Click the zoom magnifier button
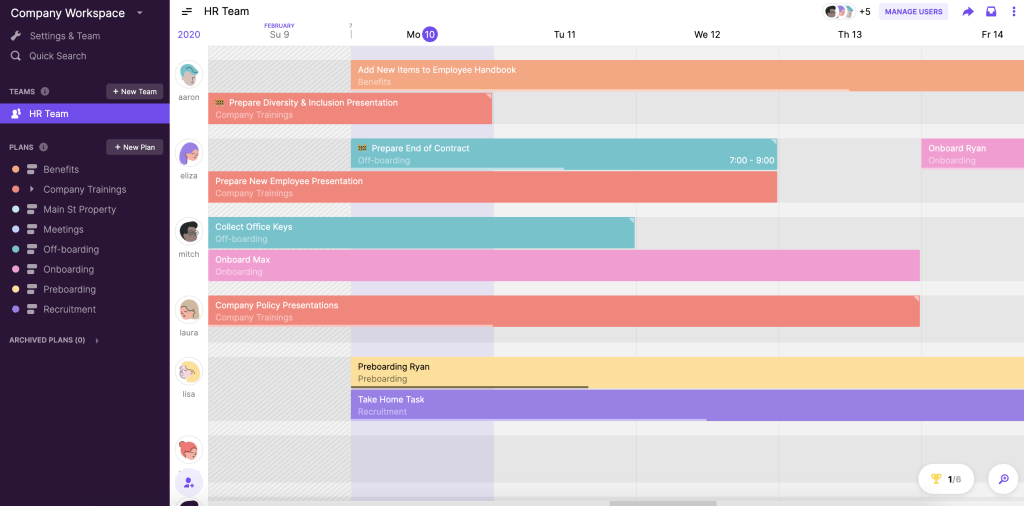This screenshot has height=506, width=1024. click(x=1004, y=479)
